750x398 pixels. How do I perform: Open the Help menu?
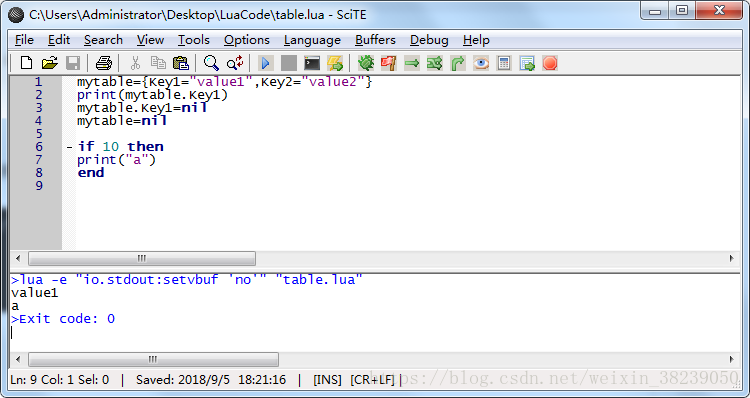[x=476, y=40]
